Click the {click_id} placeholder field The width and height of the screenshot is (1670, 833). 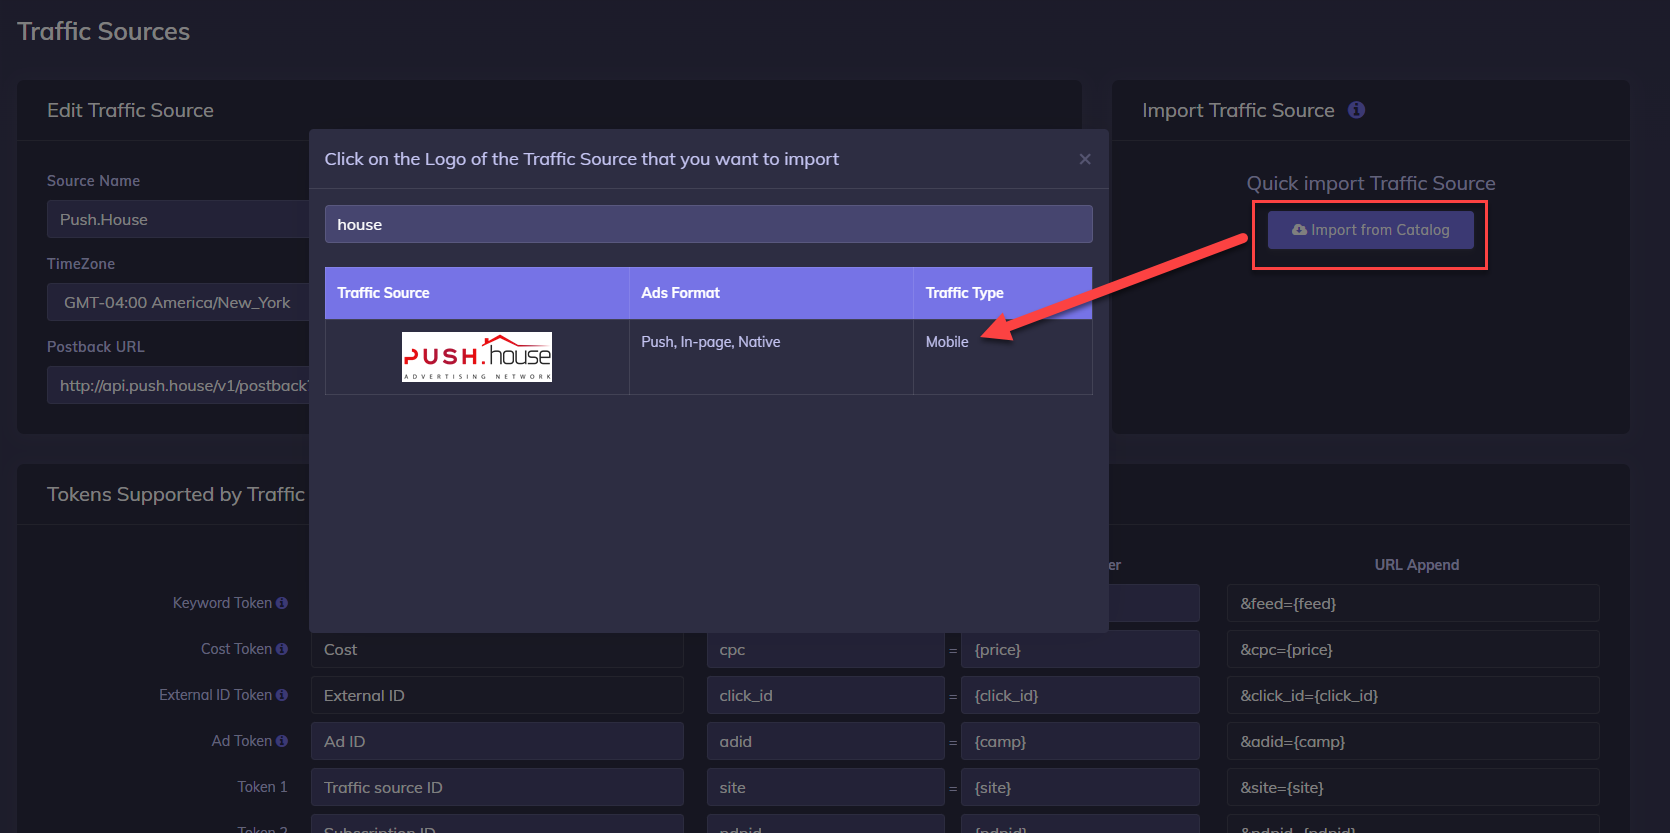pos(1080,695)
